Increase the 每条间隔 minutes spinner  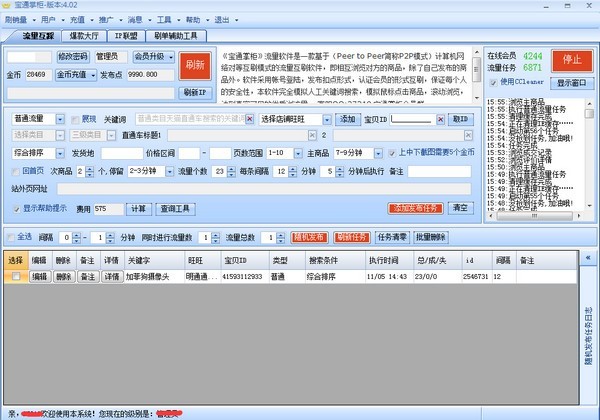coord(293,169)
